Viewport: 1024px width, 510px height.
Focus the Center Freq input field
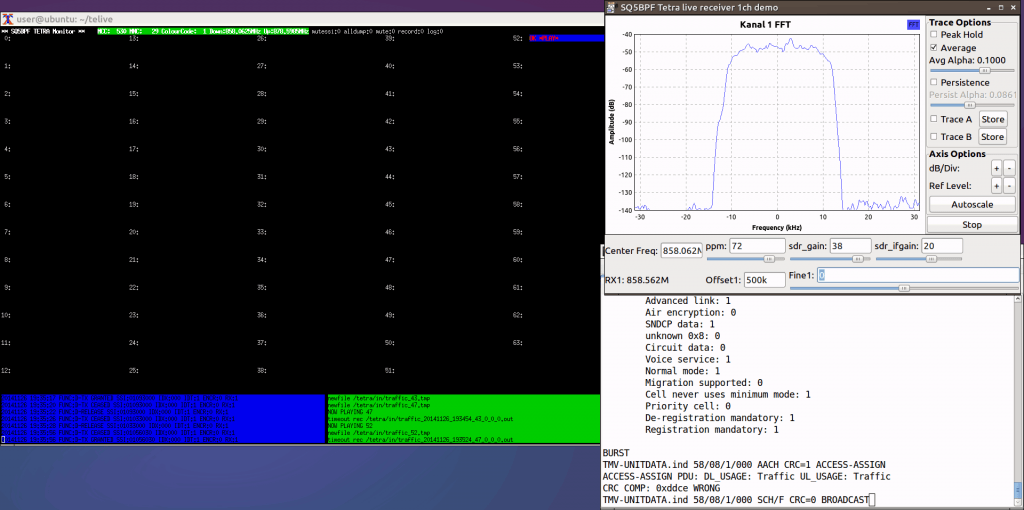(x=682, y=251)
